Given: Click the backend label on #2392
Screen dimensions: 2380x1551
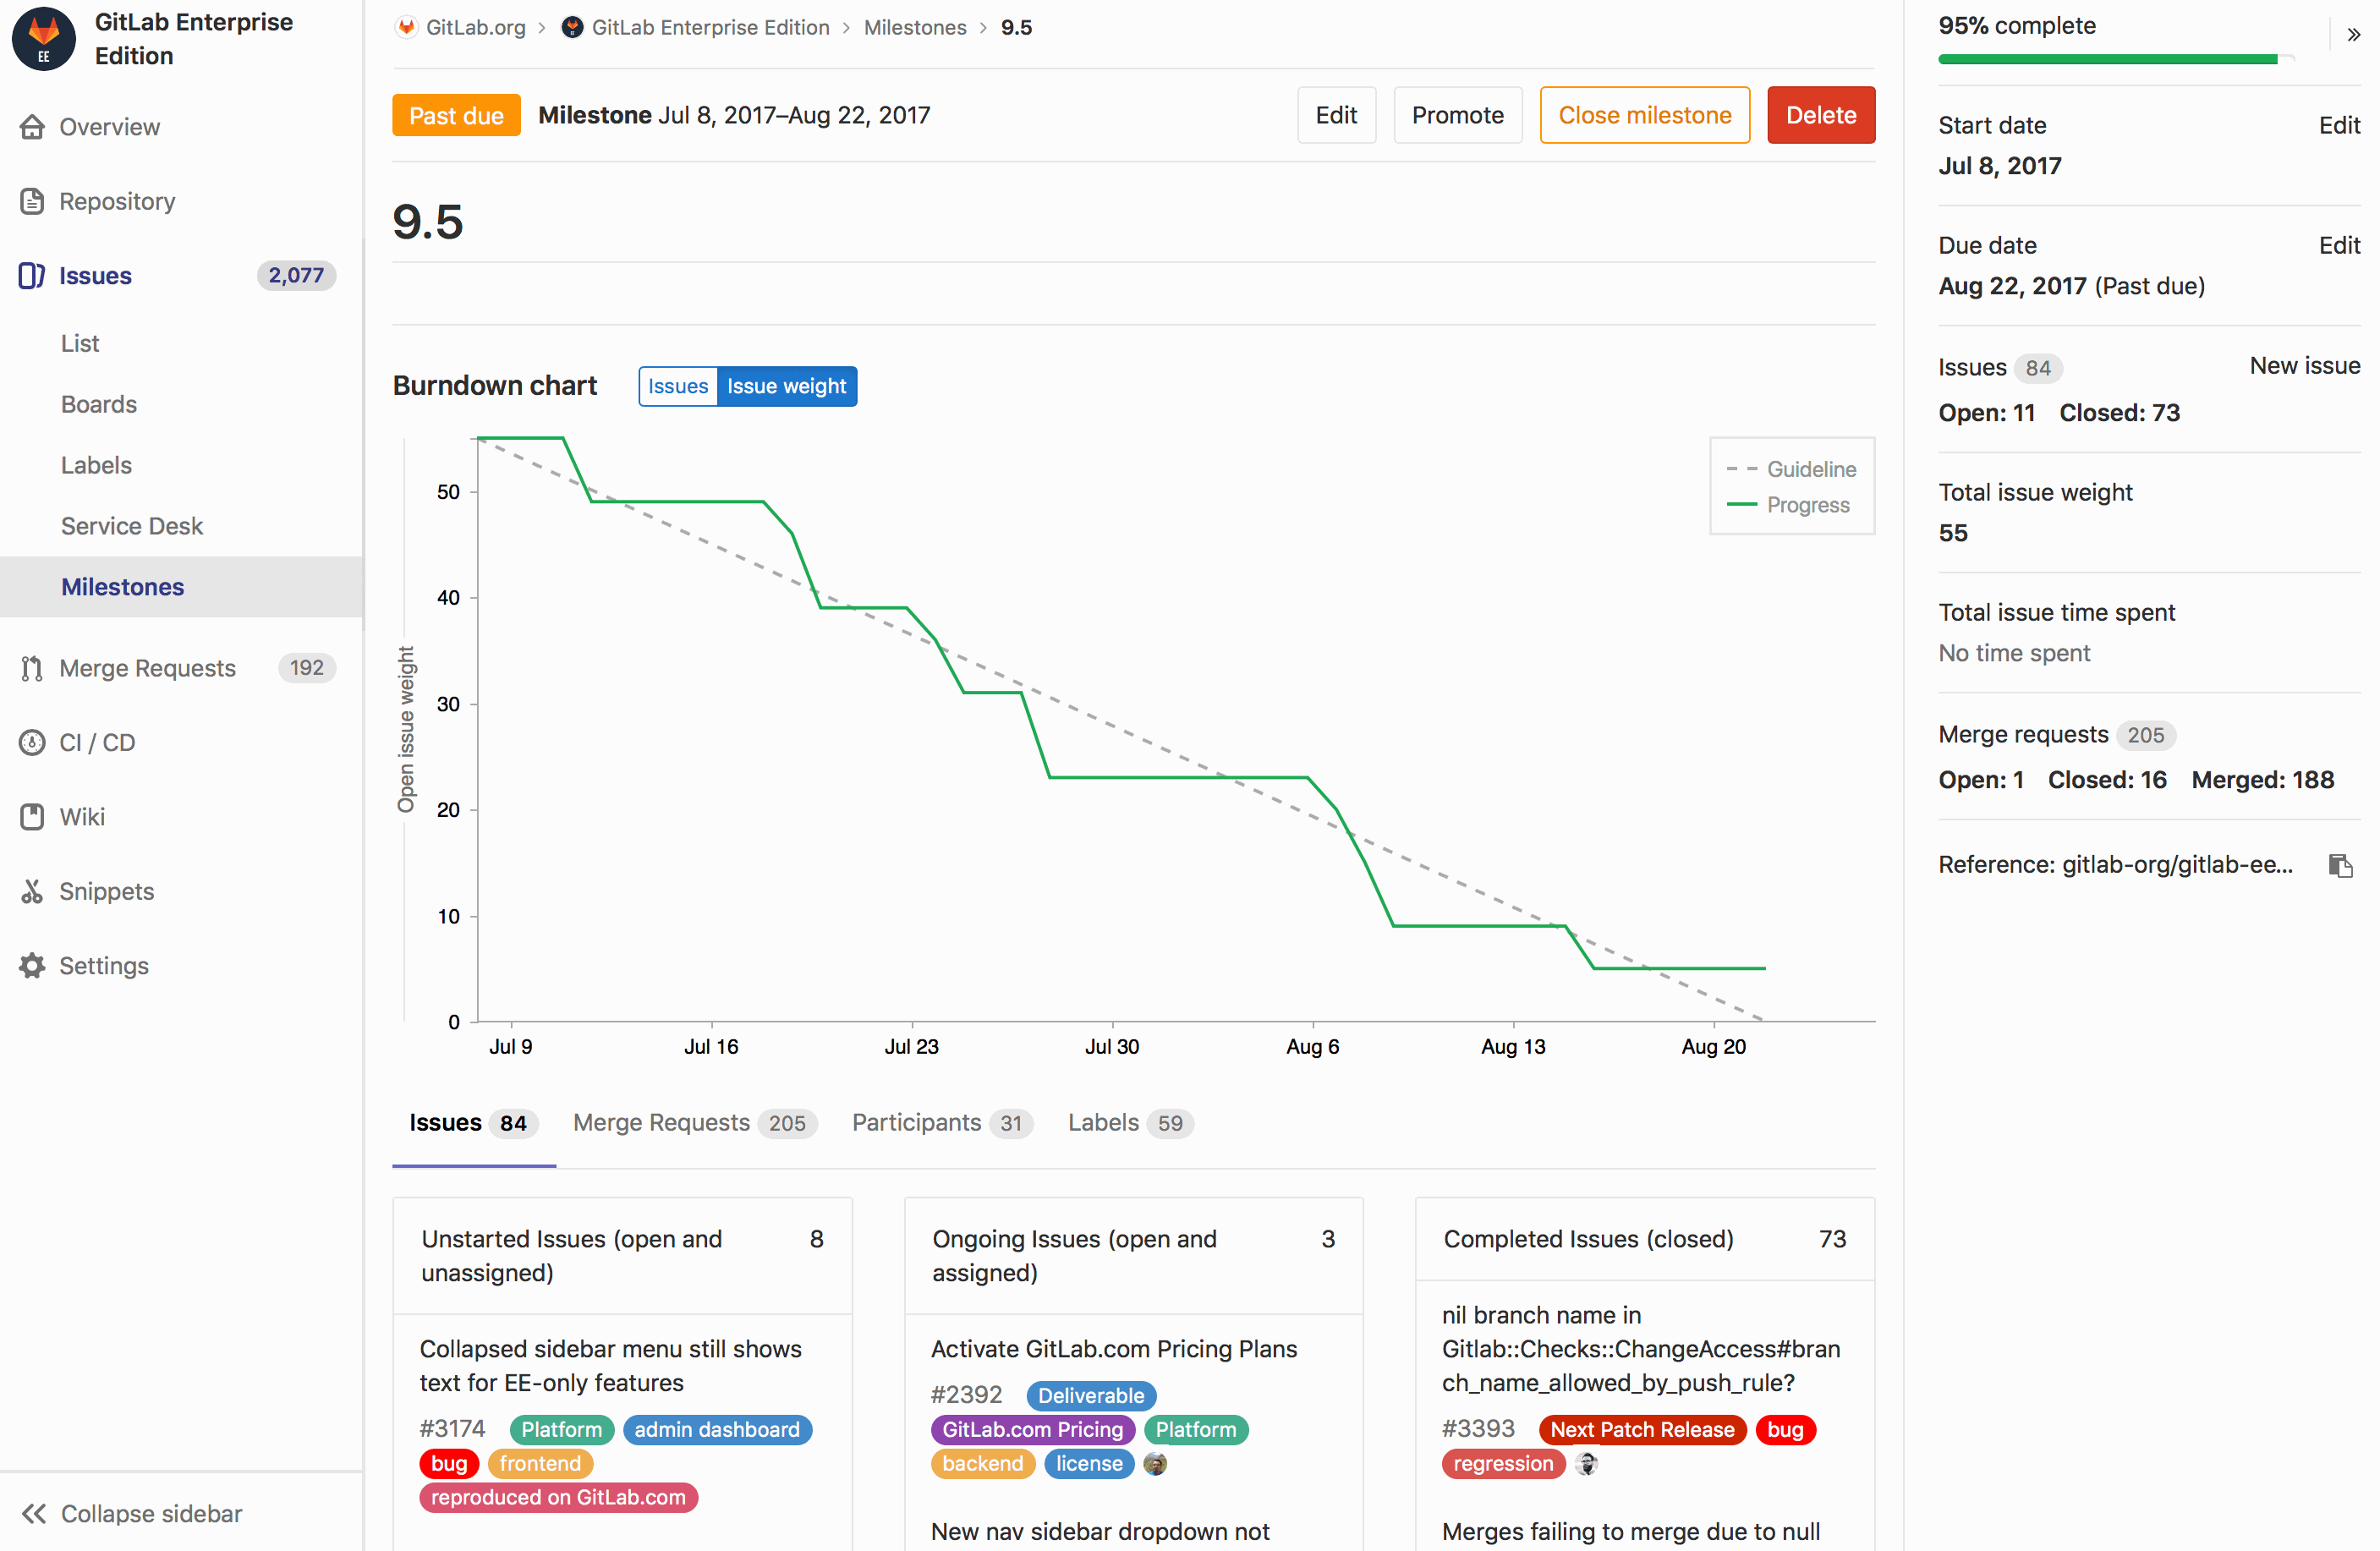Looking at the screenshot, I should click(982, 1463).
